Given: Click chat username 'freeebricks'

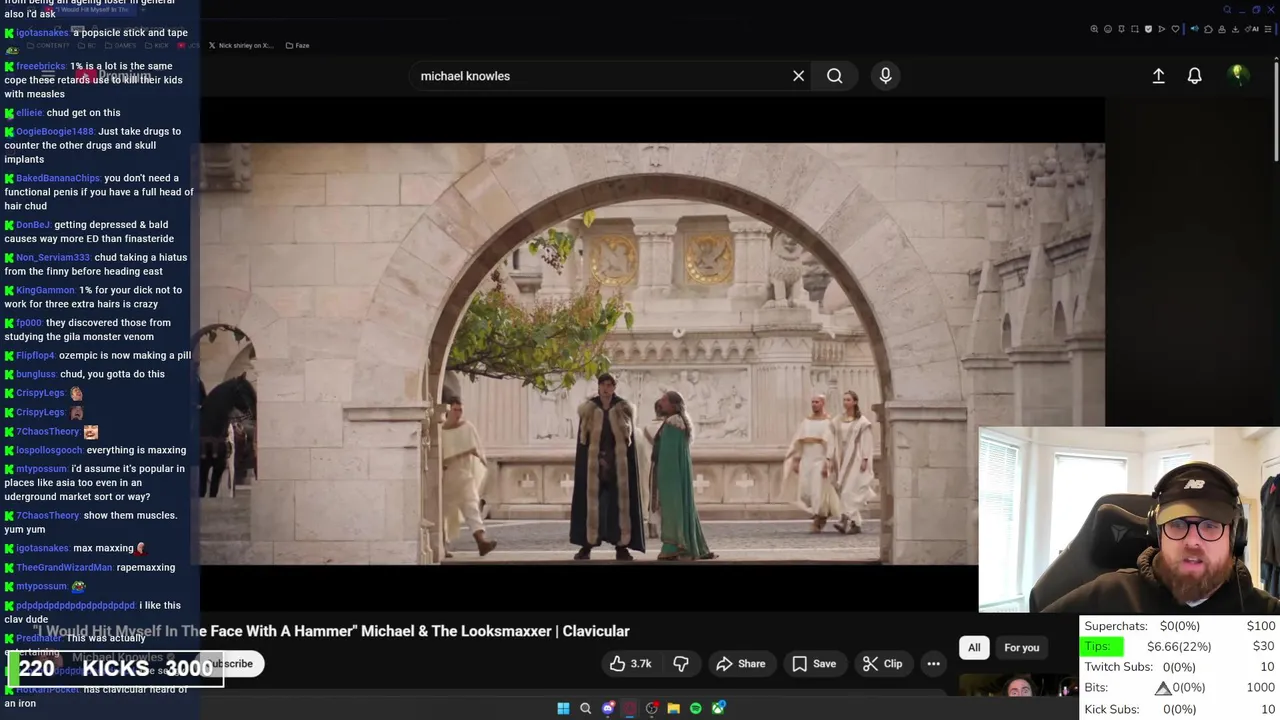Looking at the screenshot, I should (40, 66).
